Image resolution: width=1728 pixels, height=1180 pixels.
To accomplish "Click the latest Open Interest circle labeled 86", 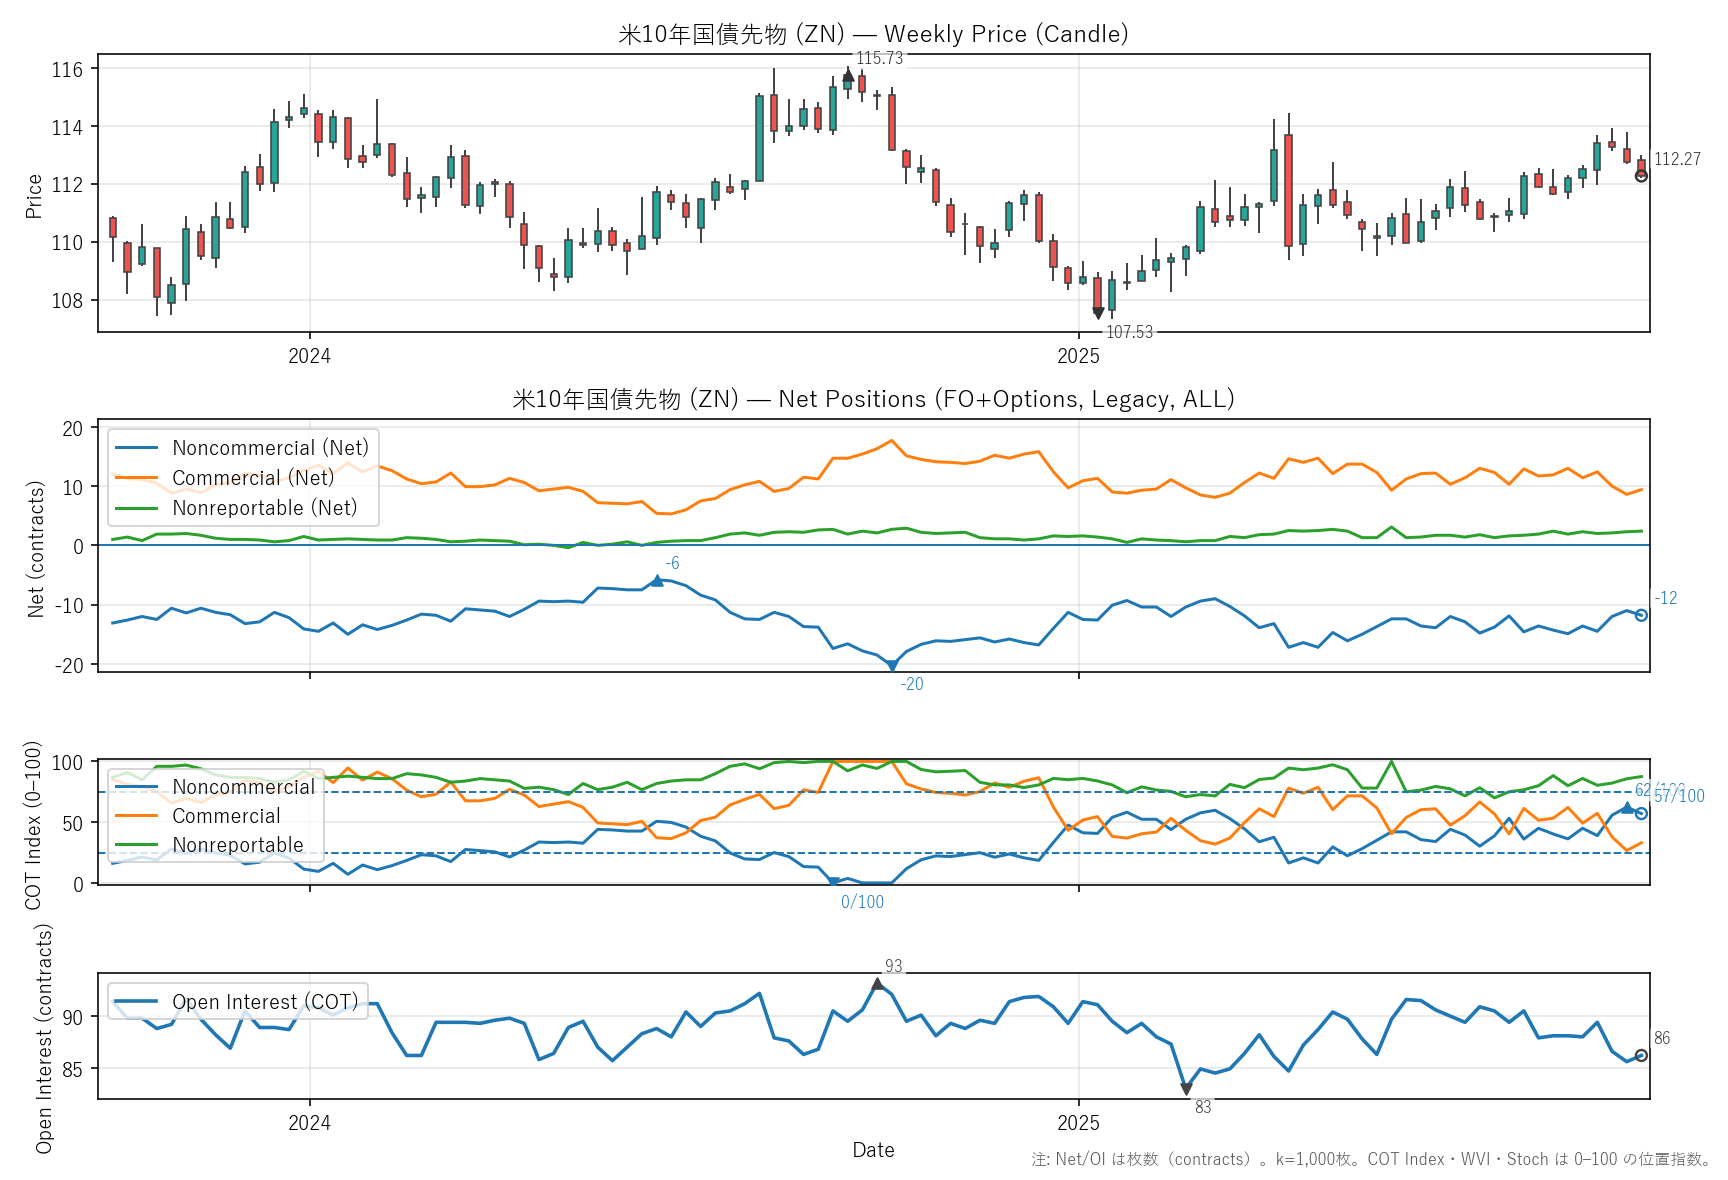I will point(1641,1056).
